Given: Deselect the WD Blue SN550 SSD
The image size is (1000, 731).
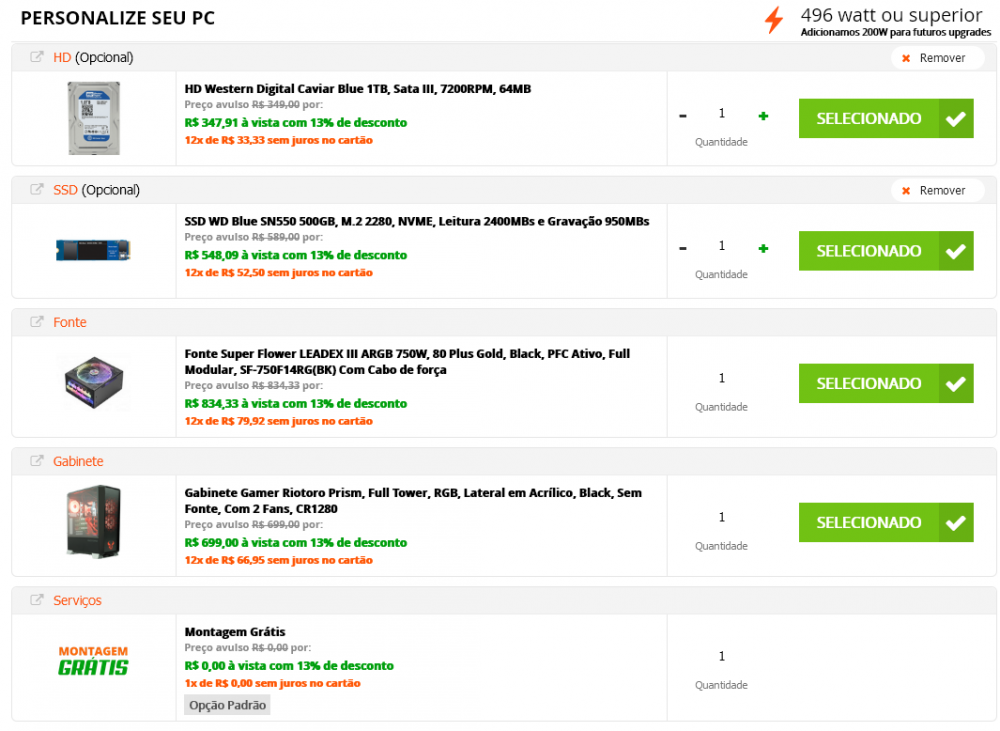Looking at the screenshot, I should coord(885,251).
